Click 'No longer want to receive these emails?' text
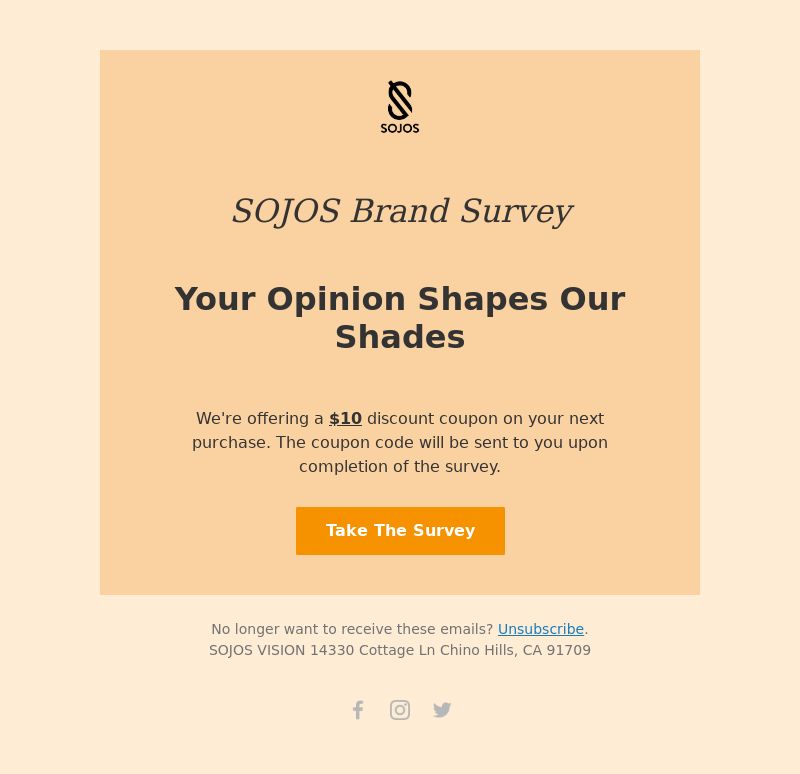This screenshot has width=800, height=774. 352,629
